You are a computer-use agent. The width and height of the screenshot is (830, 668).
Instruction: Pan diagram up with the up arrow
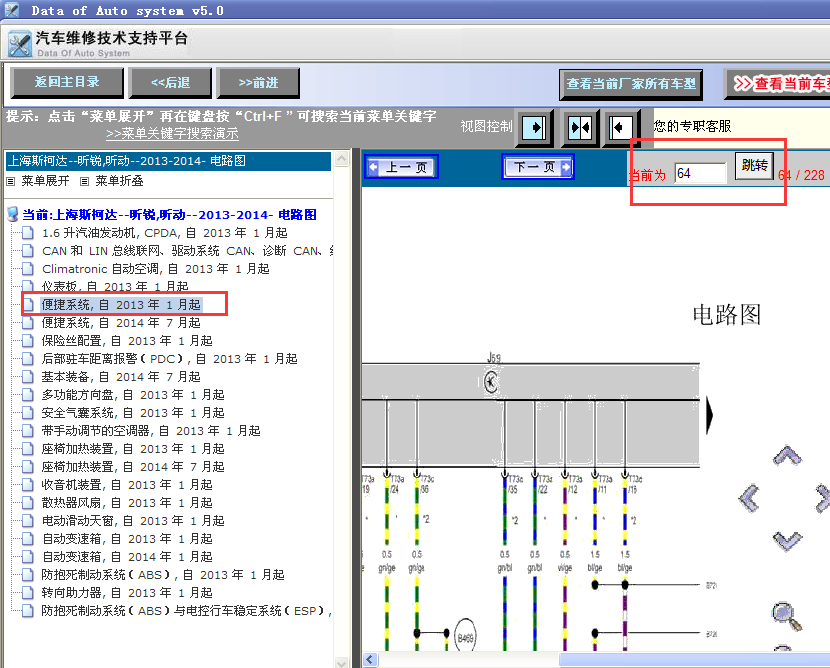point(787,455)
